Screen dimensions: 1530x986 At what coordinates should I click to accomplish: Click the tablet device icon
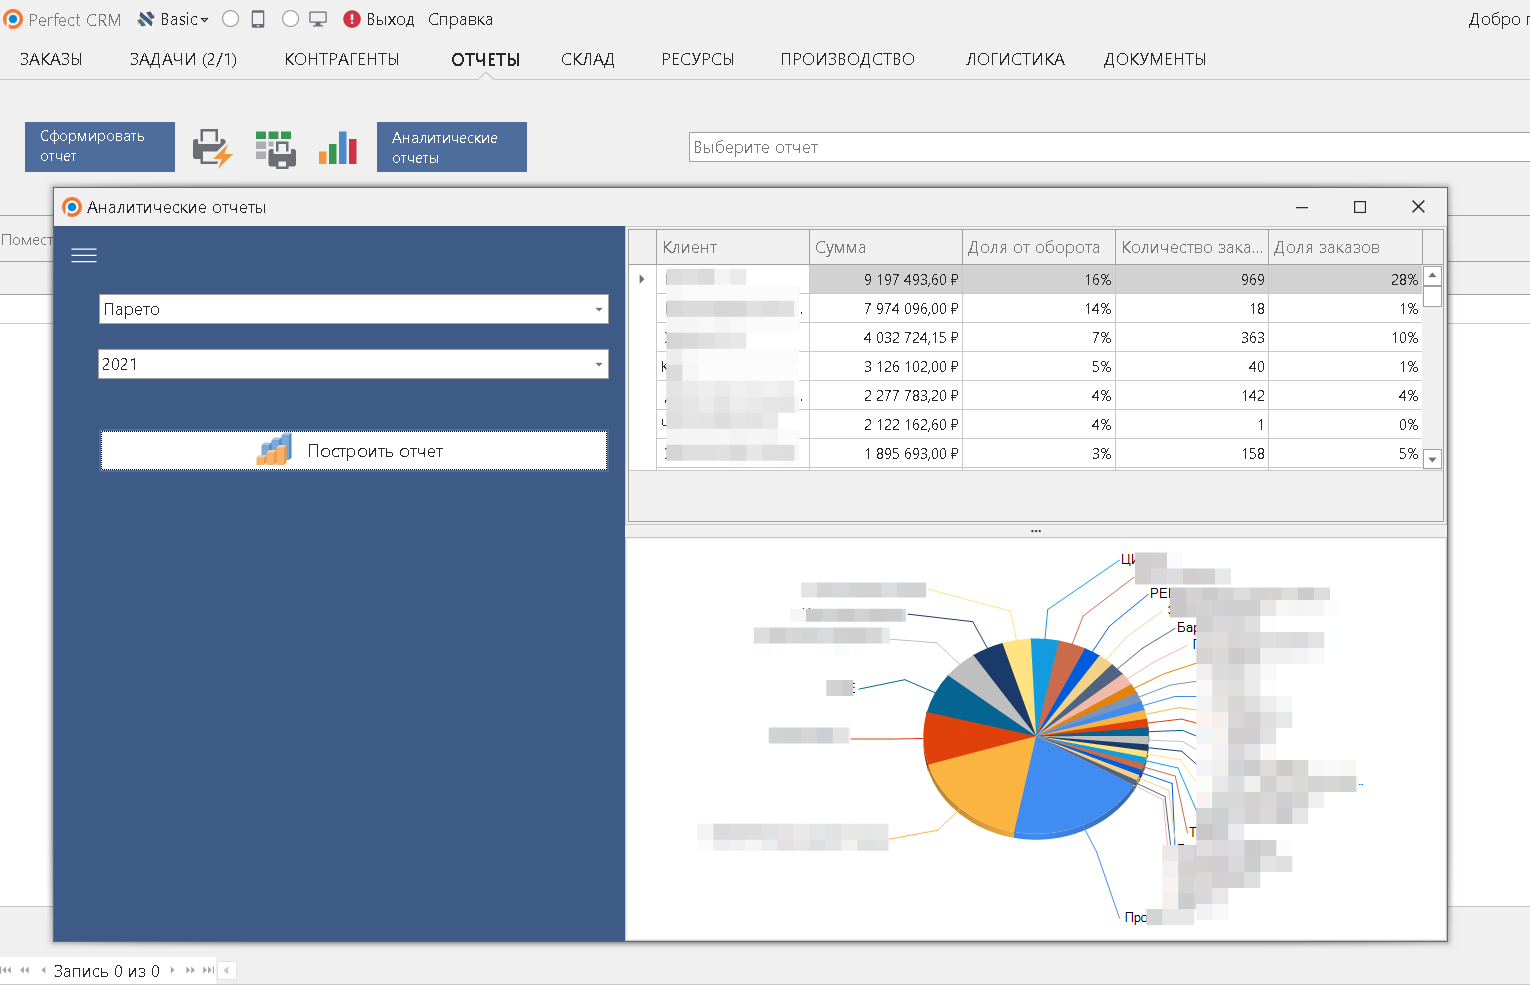[x=258, y=19]
